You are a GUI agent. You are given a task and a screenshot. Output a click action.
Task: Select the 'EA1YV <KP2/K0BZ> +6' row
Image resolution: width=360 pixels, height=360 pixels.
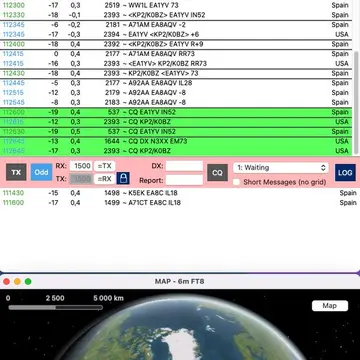pyautogui.click(x=176, y=34)
